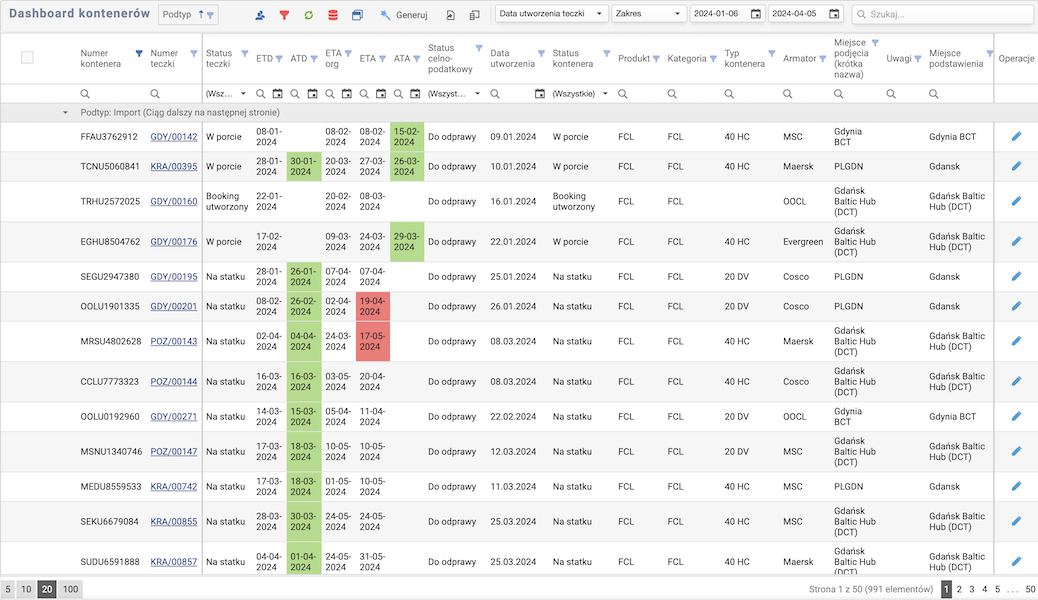Set page size to 100 rows

(x=70, y=589)
